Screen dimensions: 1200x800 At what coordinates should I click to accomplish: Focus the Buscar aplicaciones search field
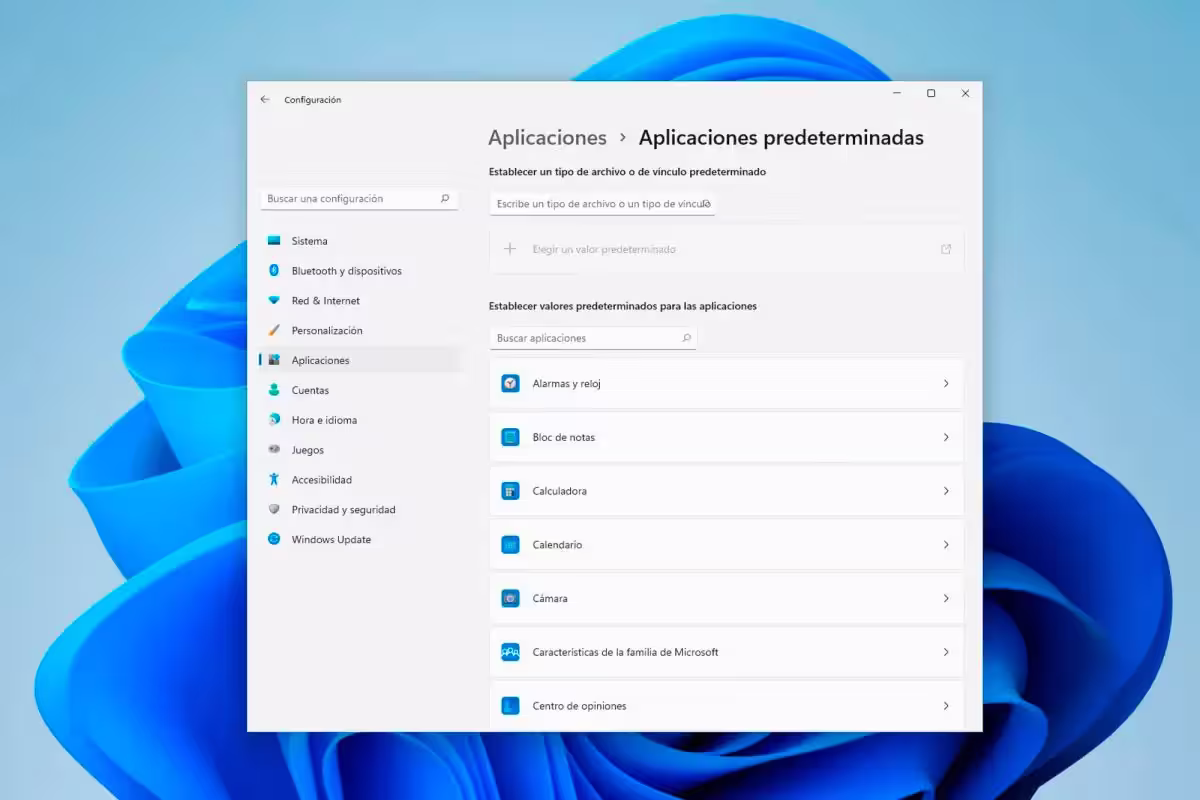(593, 338)
